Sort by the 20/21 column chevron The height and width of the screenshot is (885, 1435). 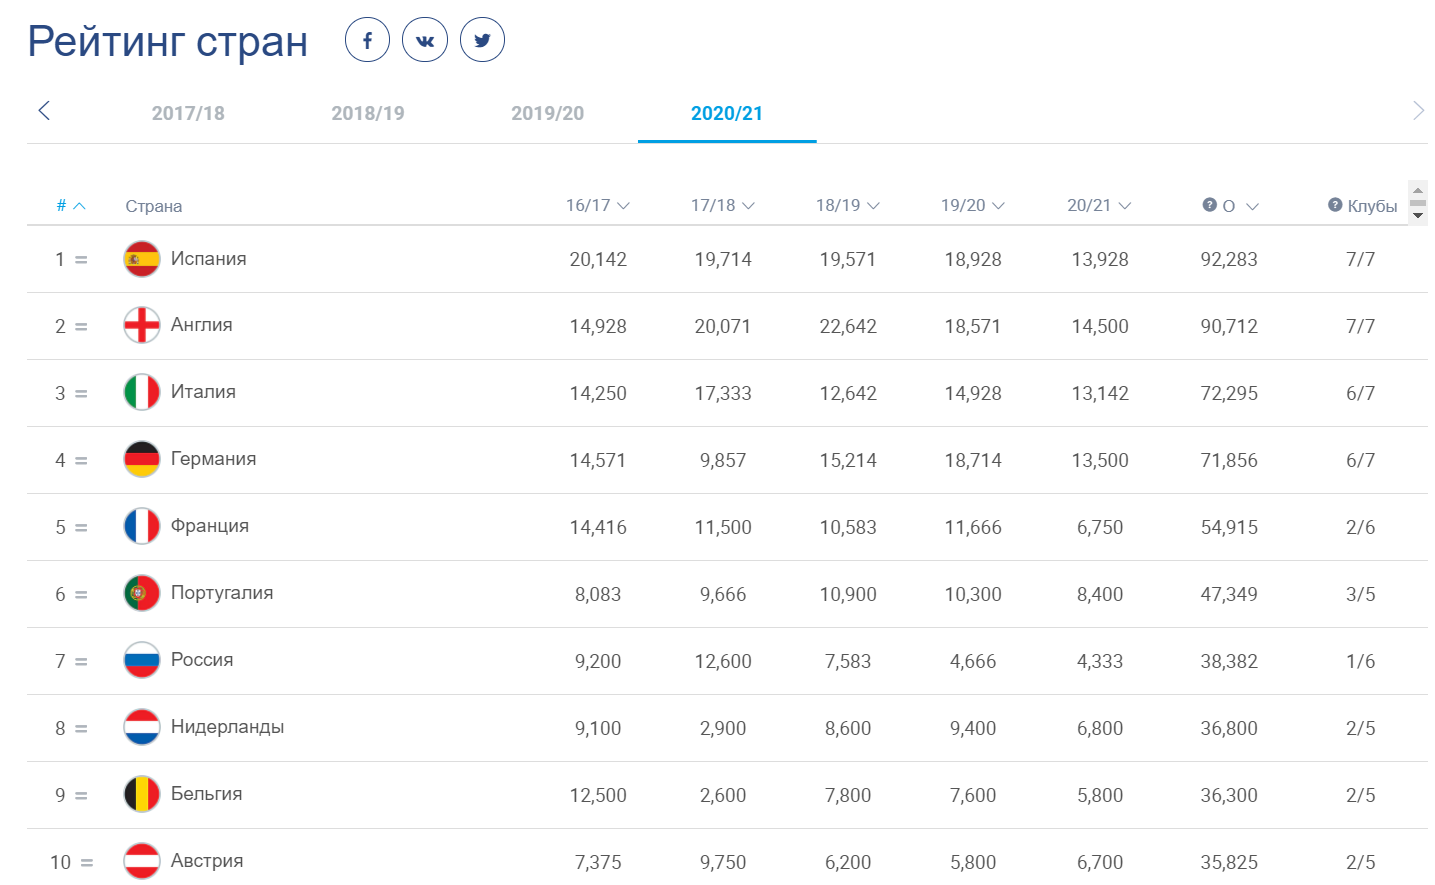[x=1125, y=206]
